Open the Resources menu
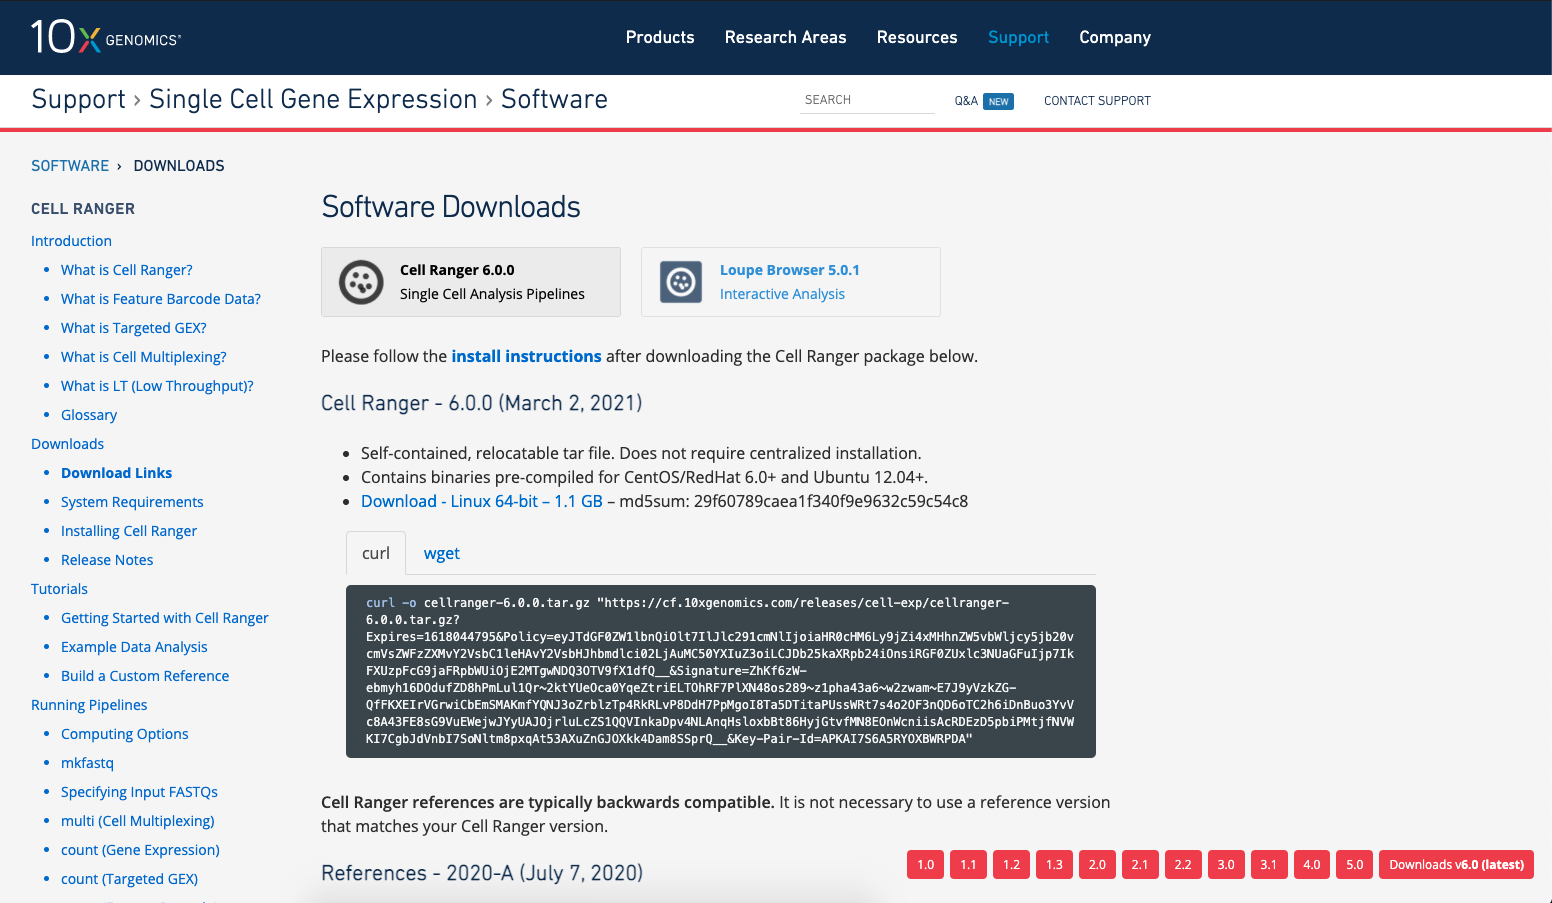Screen dimensions: 1552x903 (x=917, y=37)
